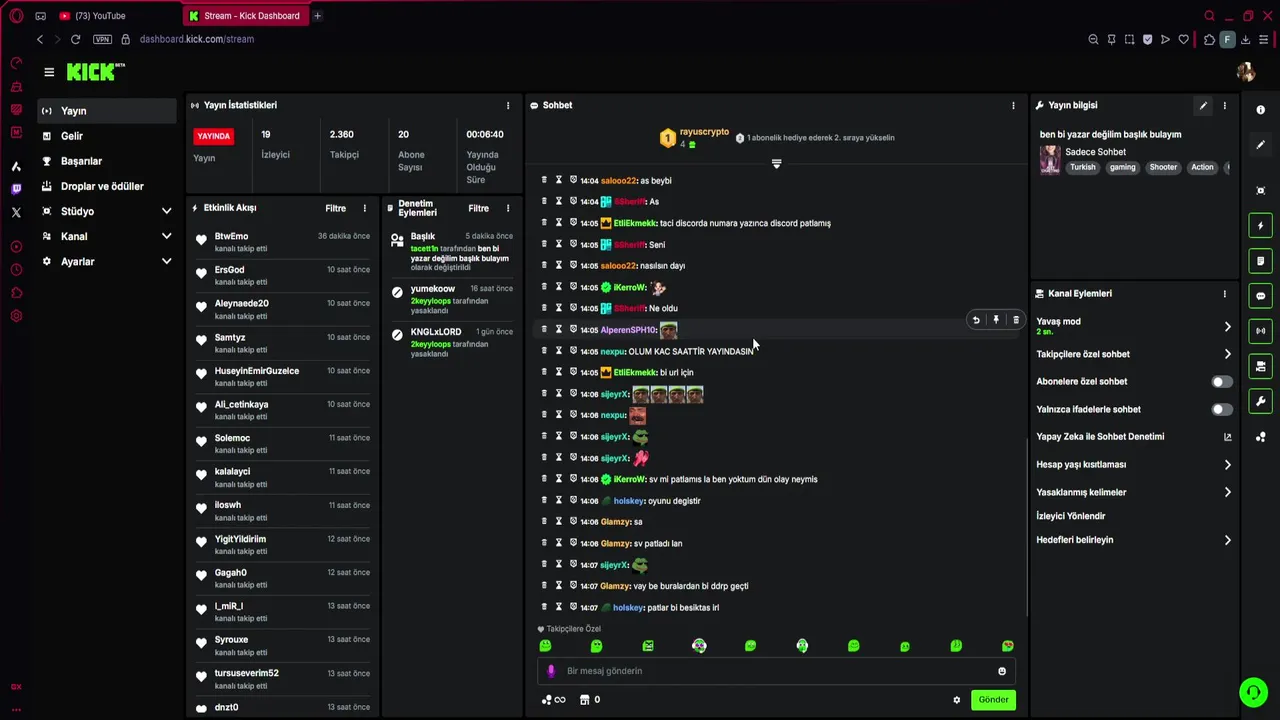Click the camera icon in right toolbar

point(1260,366)
